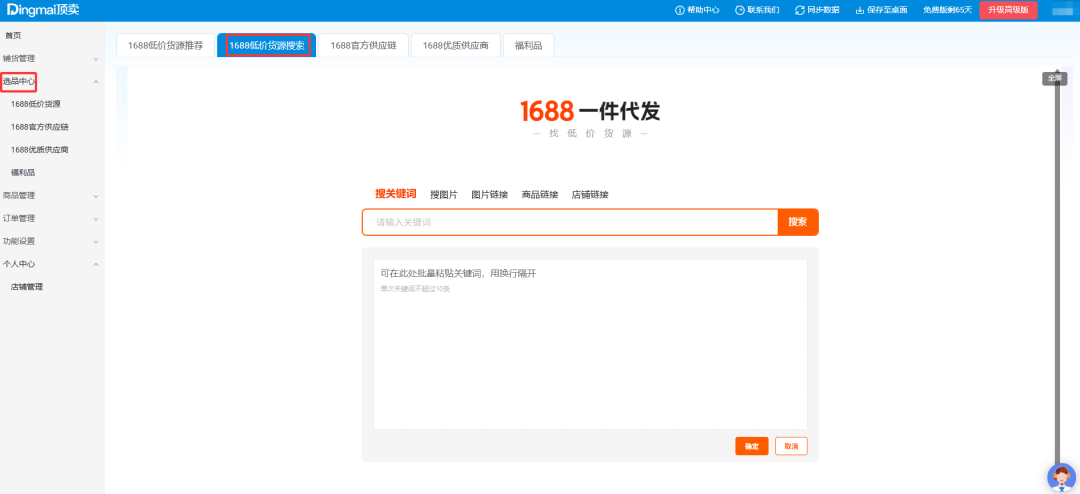Click the 升级高级版 upgrade button
This screenshot has width=1080, height=494.
click(1008, 10)
